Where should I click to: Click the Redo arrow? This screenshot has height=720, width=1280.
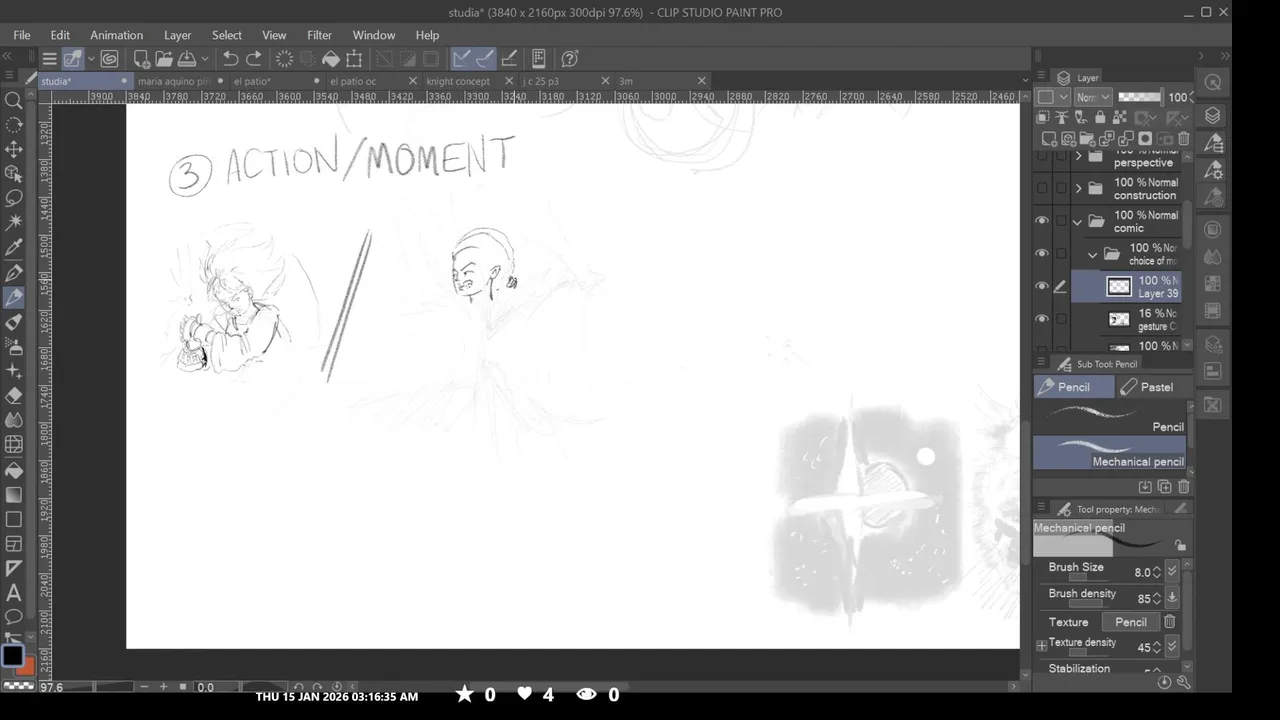click(254, 59)
